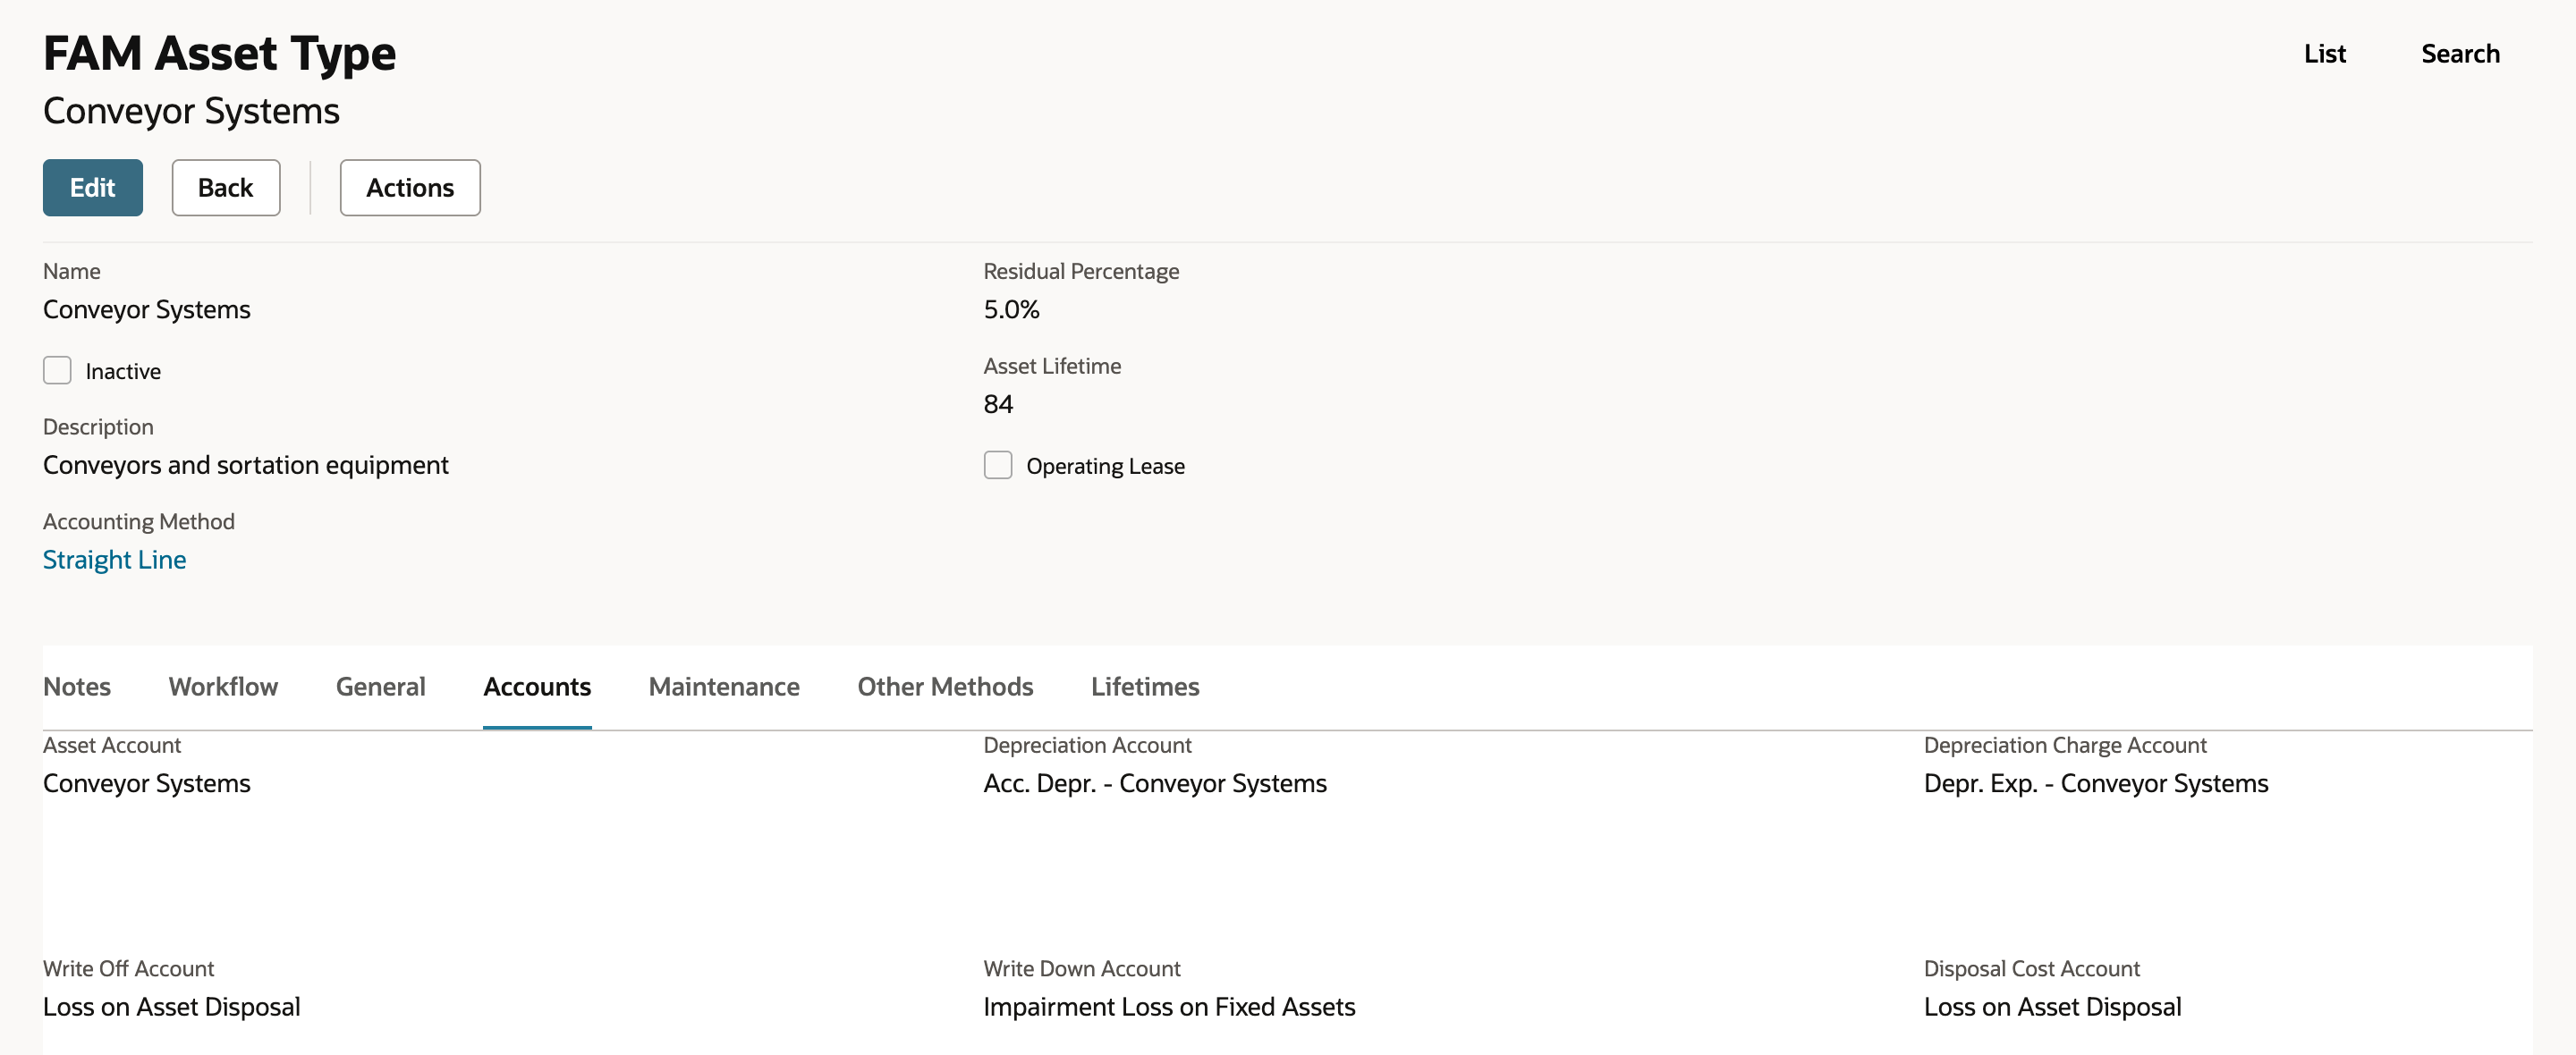Toggle the Inactive checkbox
The image size is (2576, 1055).
coord(57,370)
